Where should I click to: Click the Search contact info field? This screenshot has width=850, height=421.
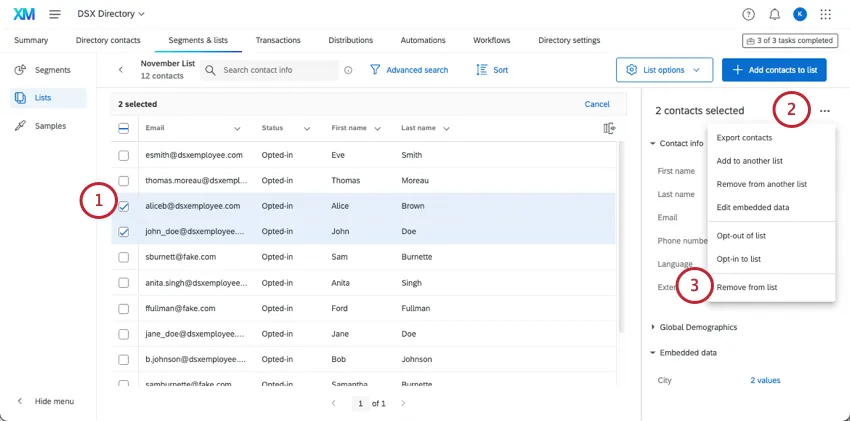(277, 70)
